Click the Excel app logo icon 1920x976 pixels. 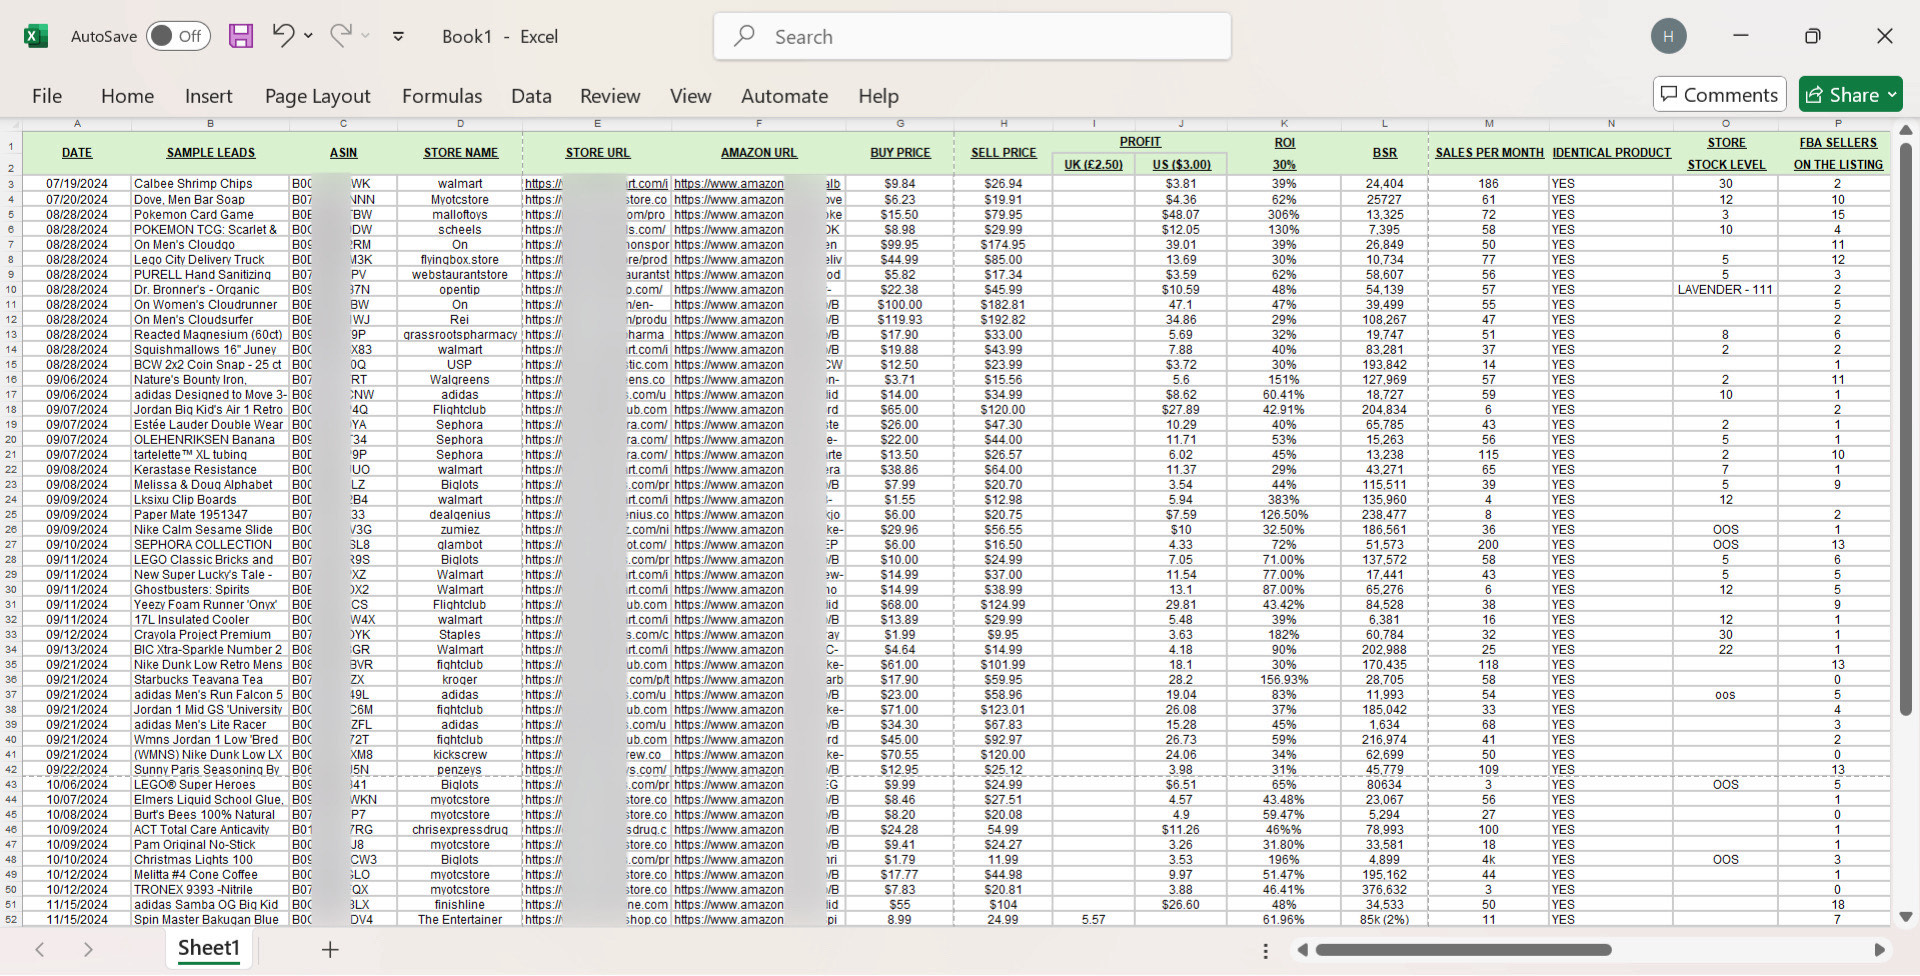pyautogui.click(x=36, y=36)
